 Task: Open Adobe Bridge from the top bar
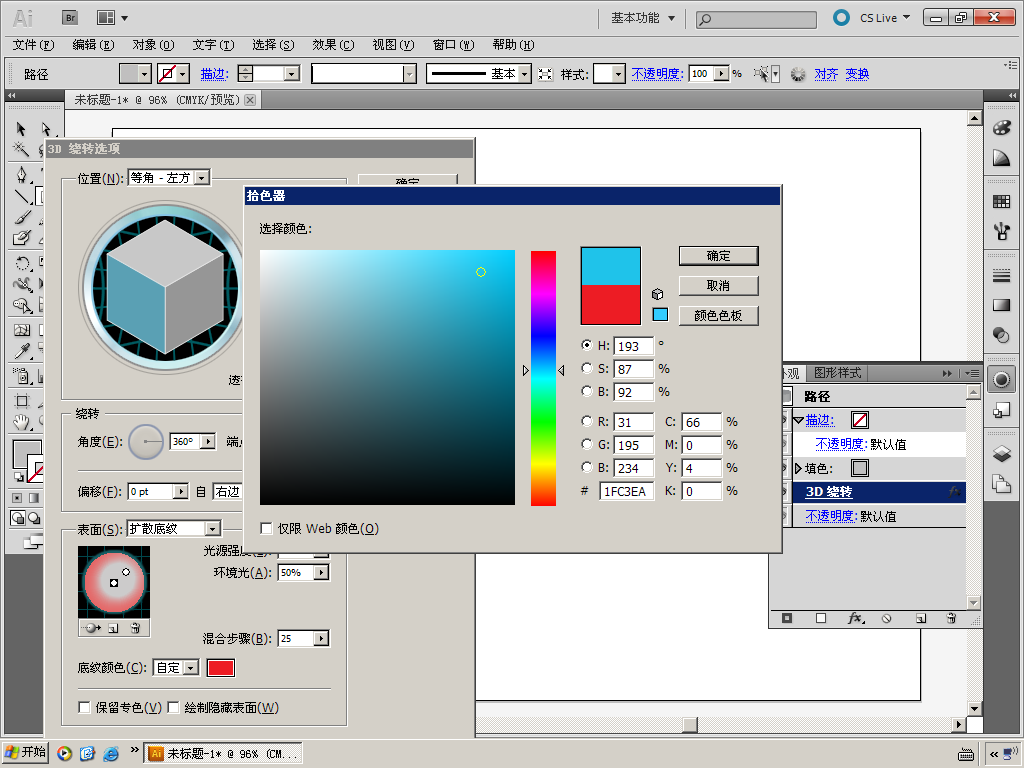coord(70,17)
